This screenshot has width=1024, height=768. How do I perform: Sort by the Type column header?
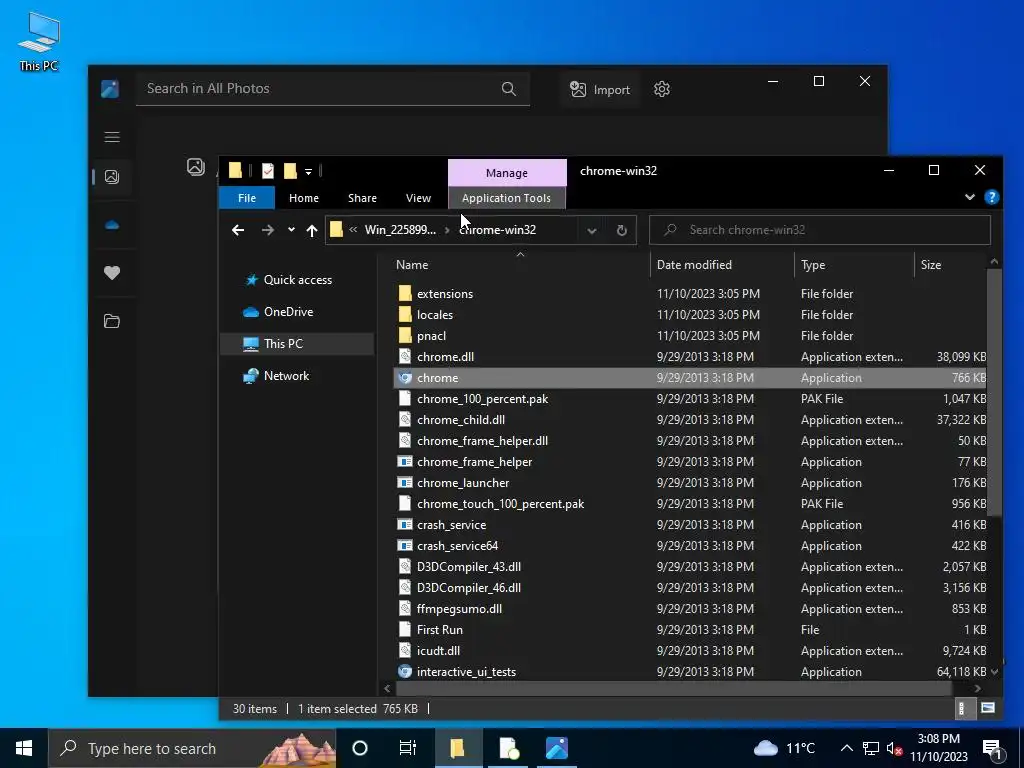(854, 264)
